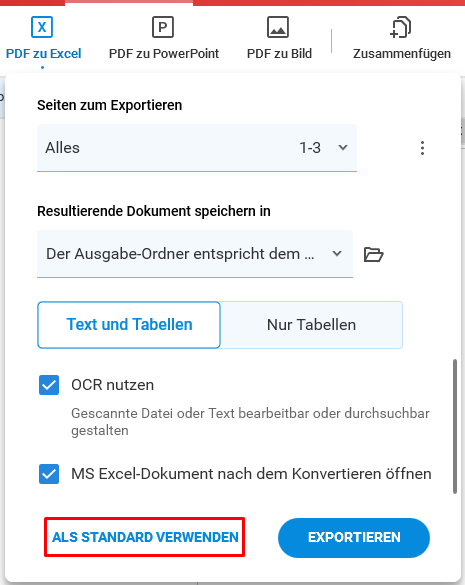
Task: Click the PDF zu Excel text label
Action: click(43, 54)
